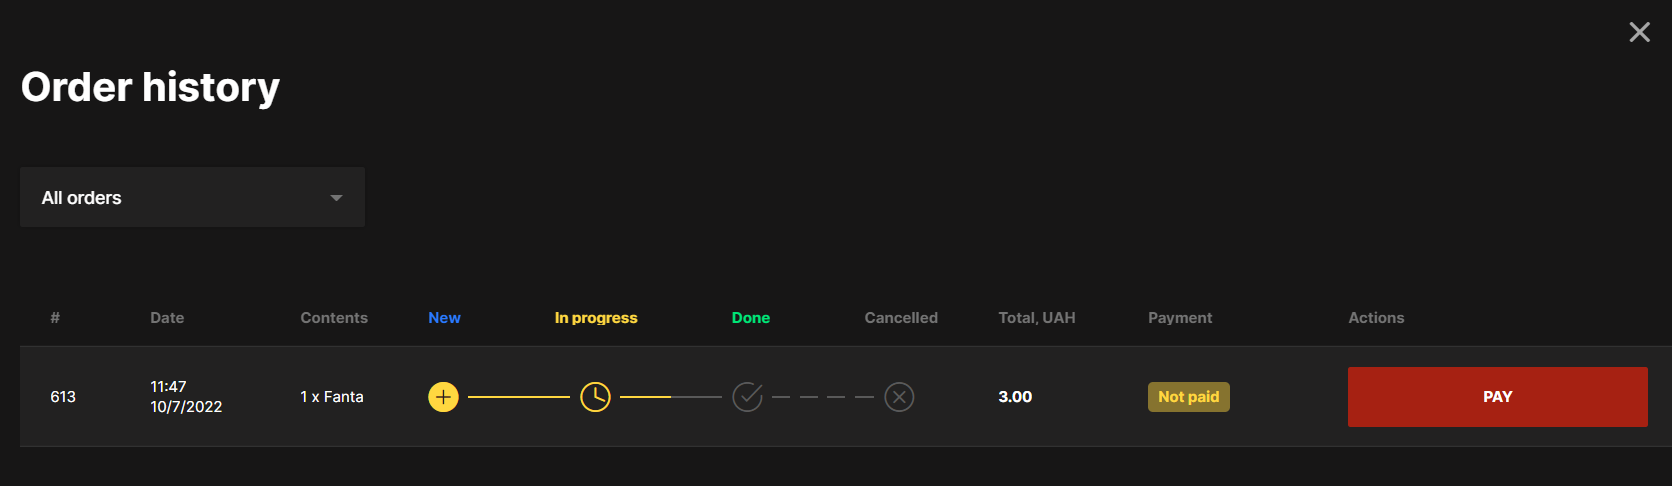Select order number 613
The width and height of the screenshot is (1672, 486).
click(63, 397)
